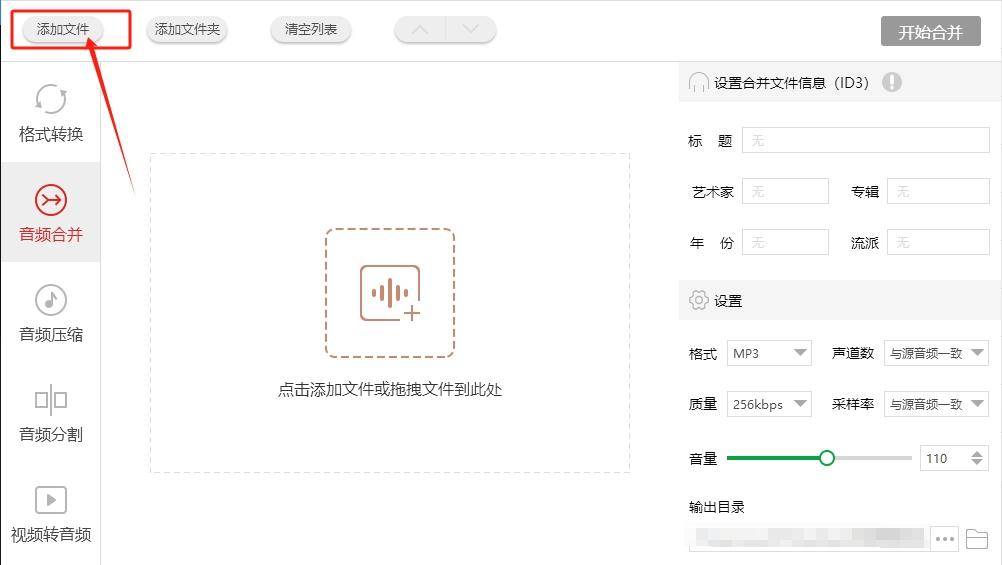Open the audio split tool
The image size is (1002, 565).
pyautogui.click(x=51, y=400)
